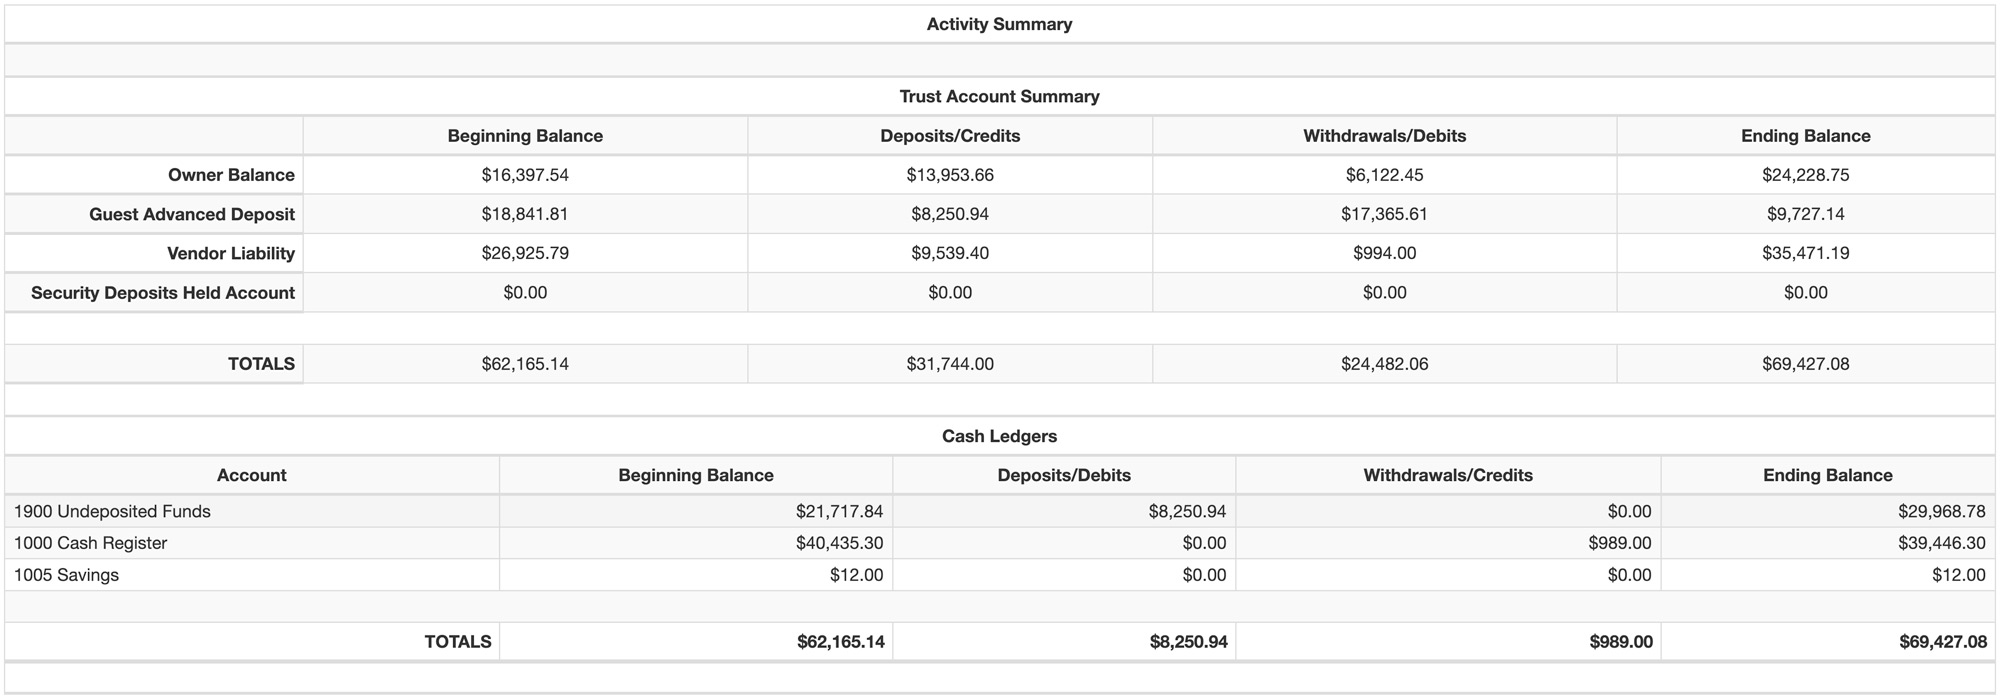Click the Deposits/Credits column header

950,136
